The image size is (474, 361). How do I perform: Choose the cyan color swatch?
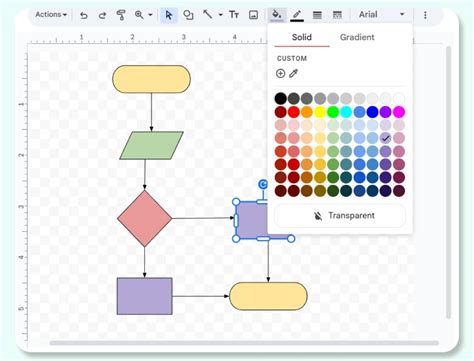(x=346, y=112)
